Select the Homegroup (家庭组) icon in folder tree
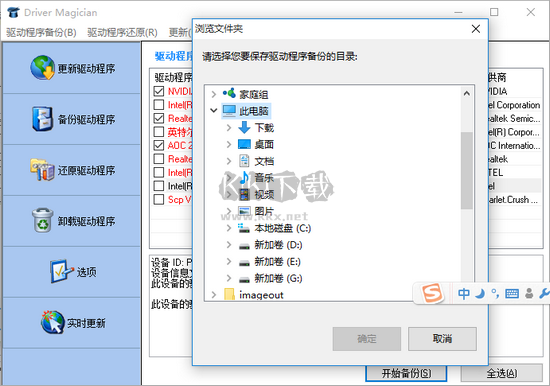The image size is (550, 386). point(229,94)
